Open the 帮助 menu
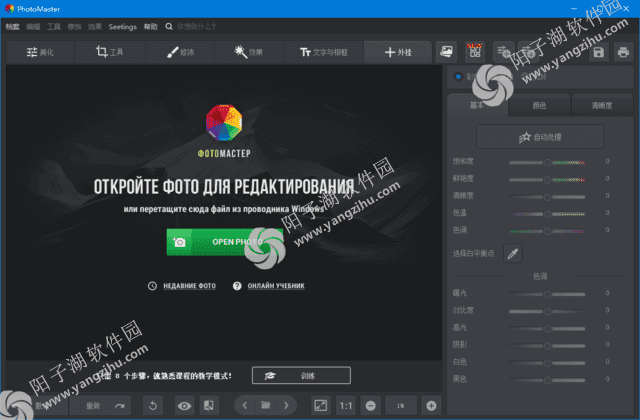Image resolution: width=640 pixels, height=420 pixels. [150, 27]
